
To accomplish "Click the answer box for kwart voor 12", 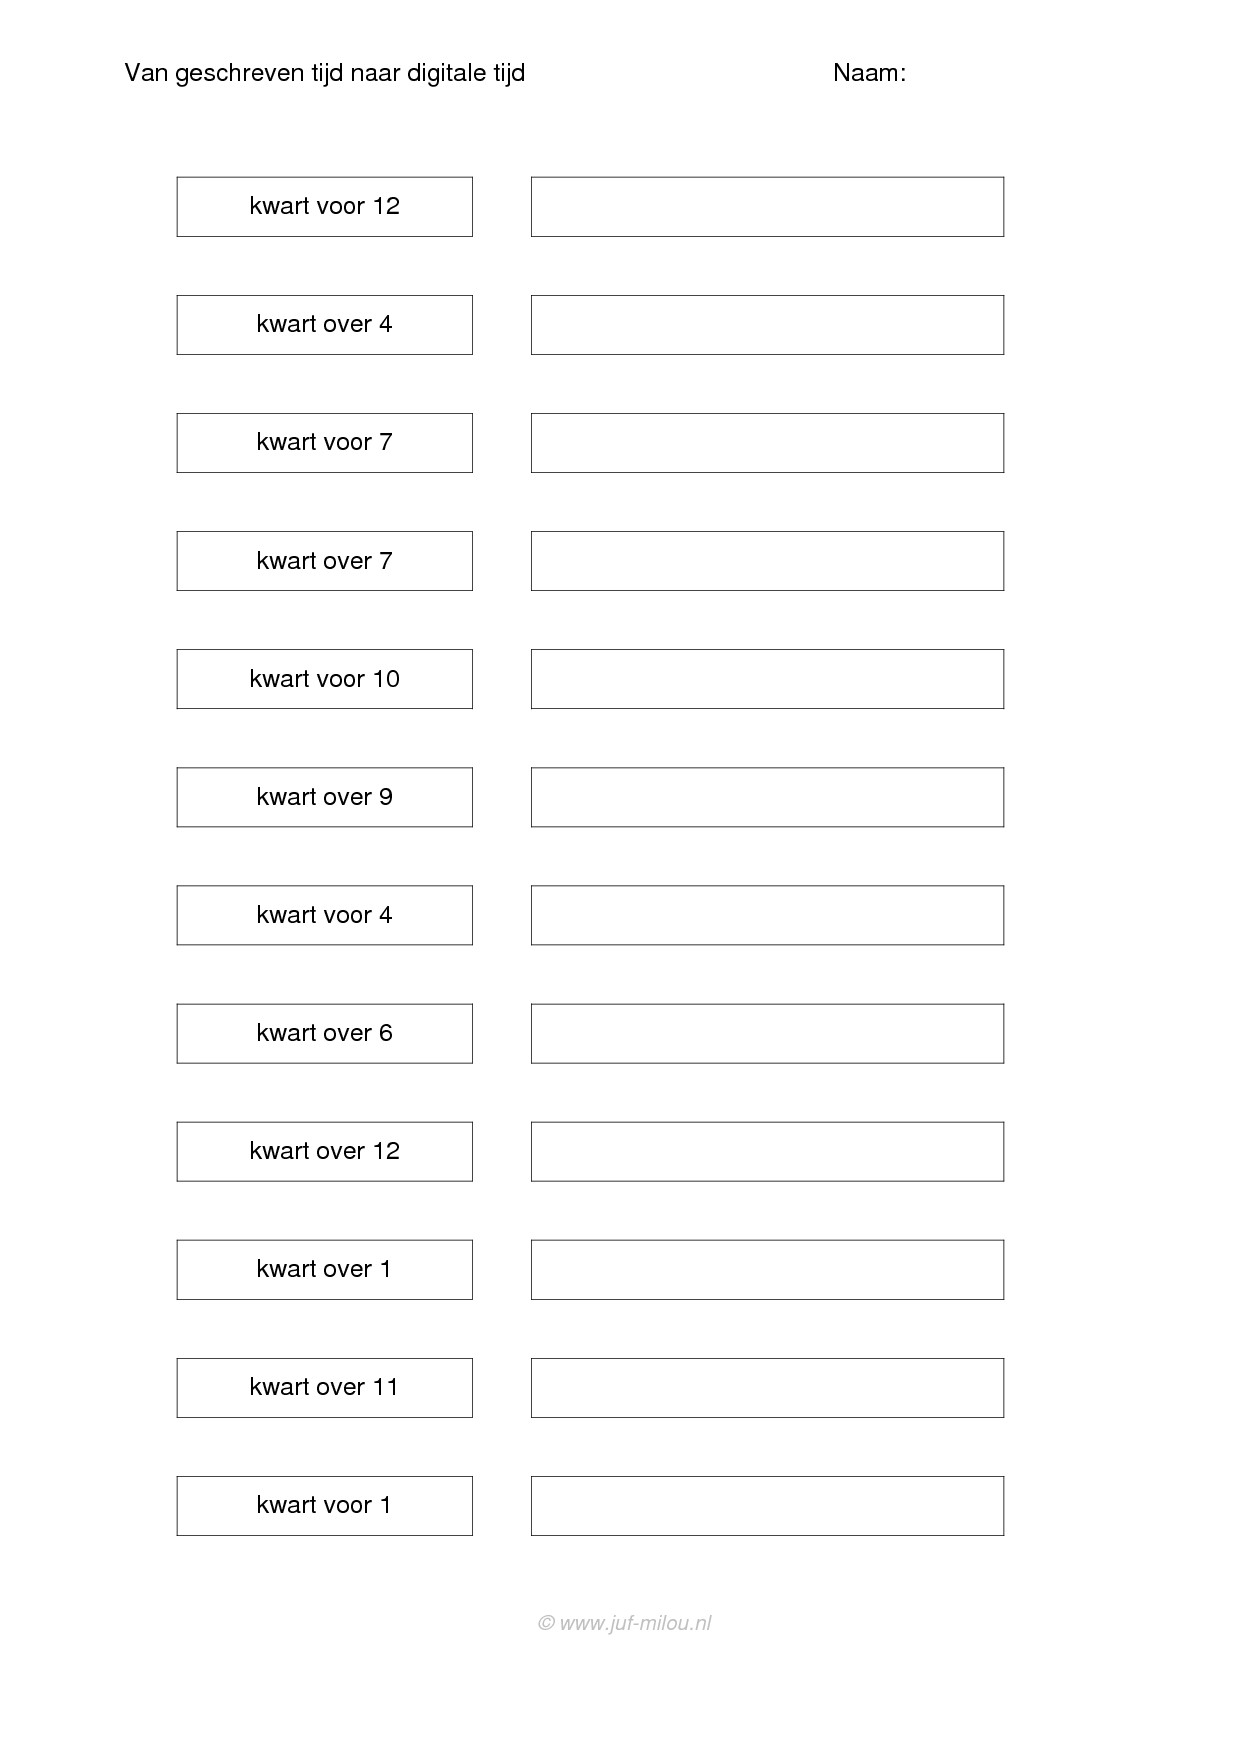I will [x=767, y=207].
